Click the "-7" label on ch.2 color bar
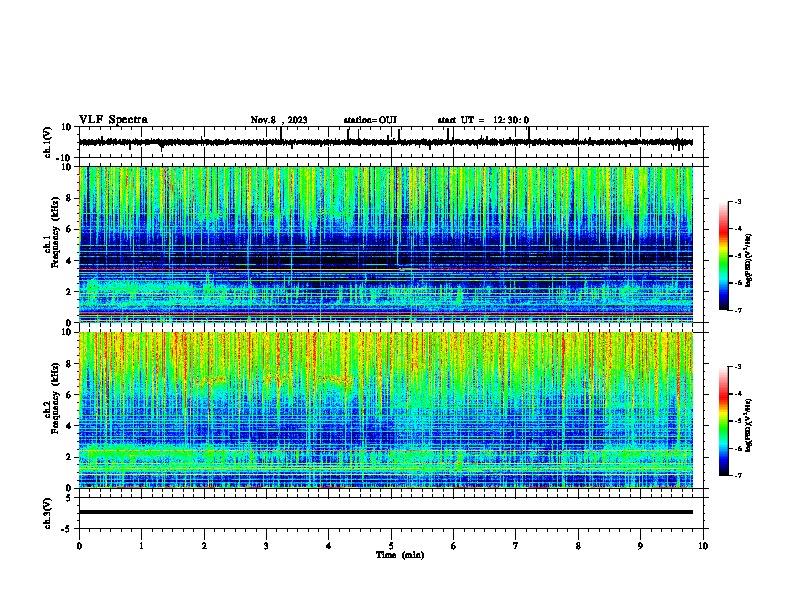The width and height of the screenshot is (792, 612). tap(737, 475)
